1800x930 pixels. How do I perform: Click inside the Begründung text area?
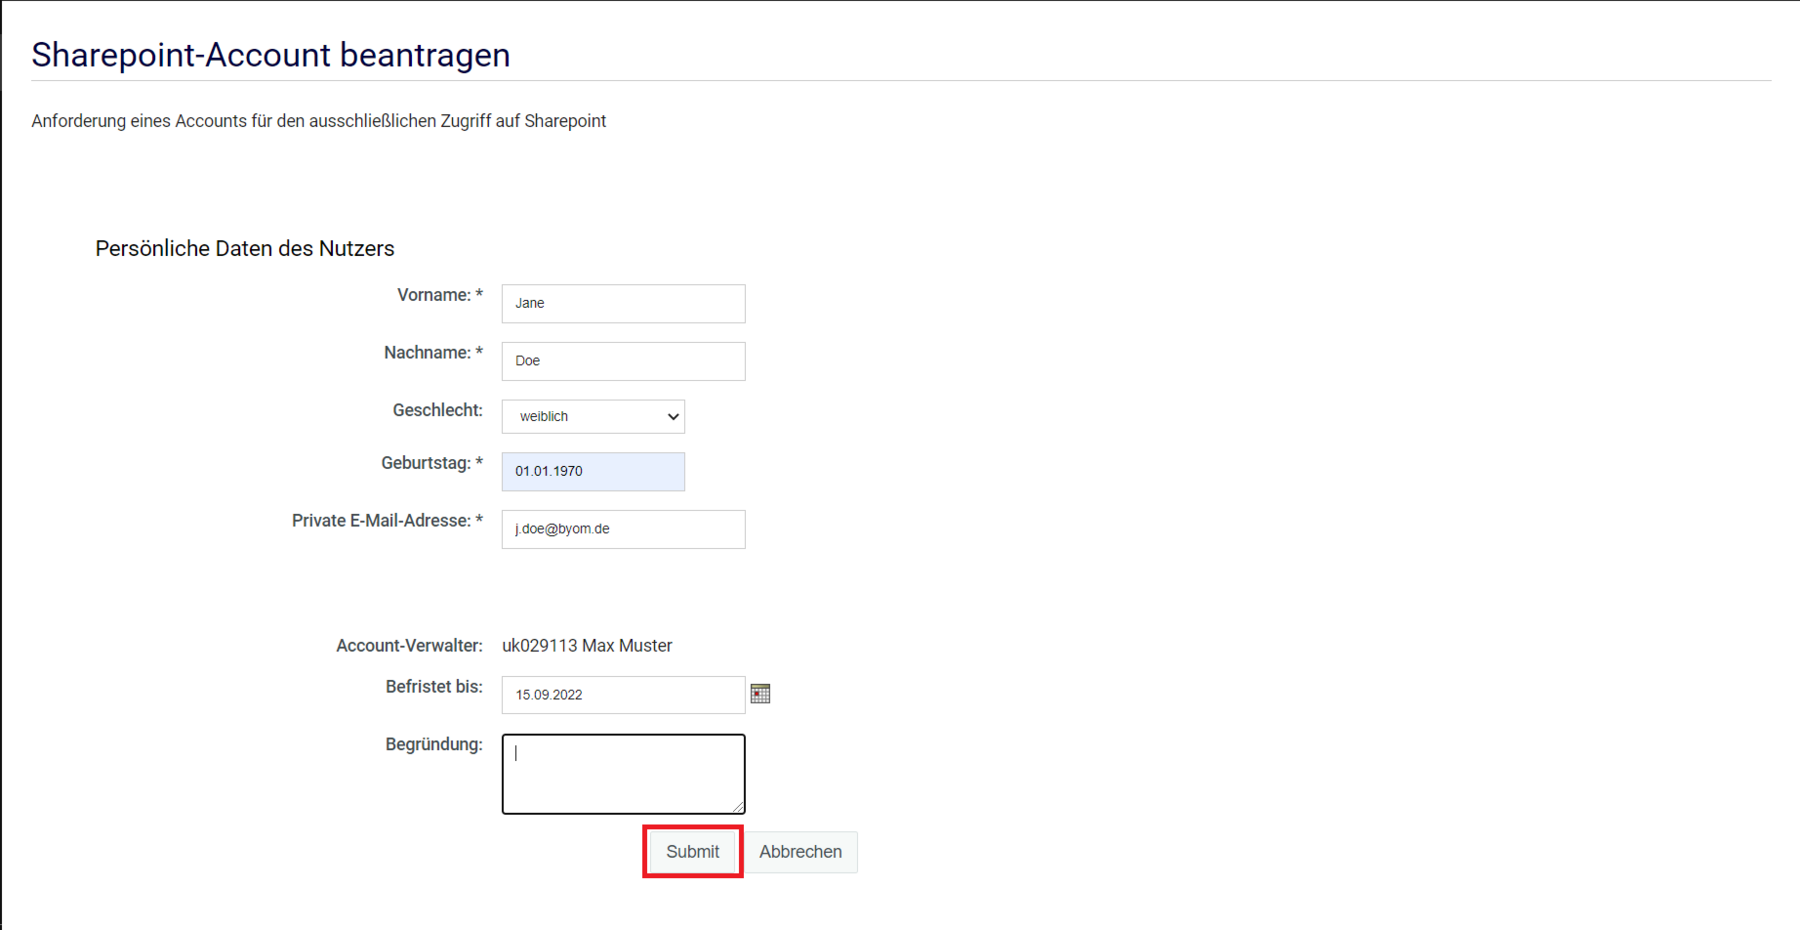(623, 774)
